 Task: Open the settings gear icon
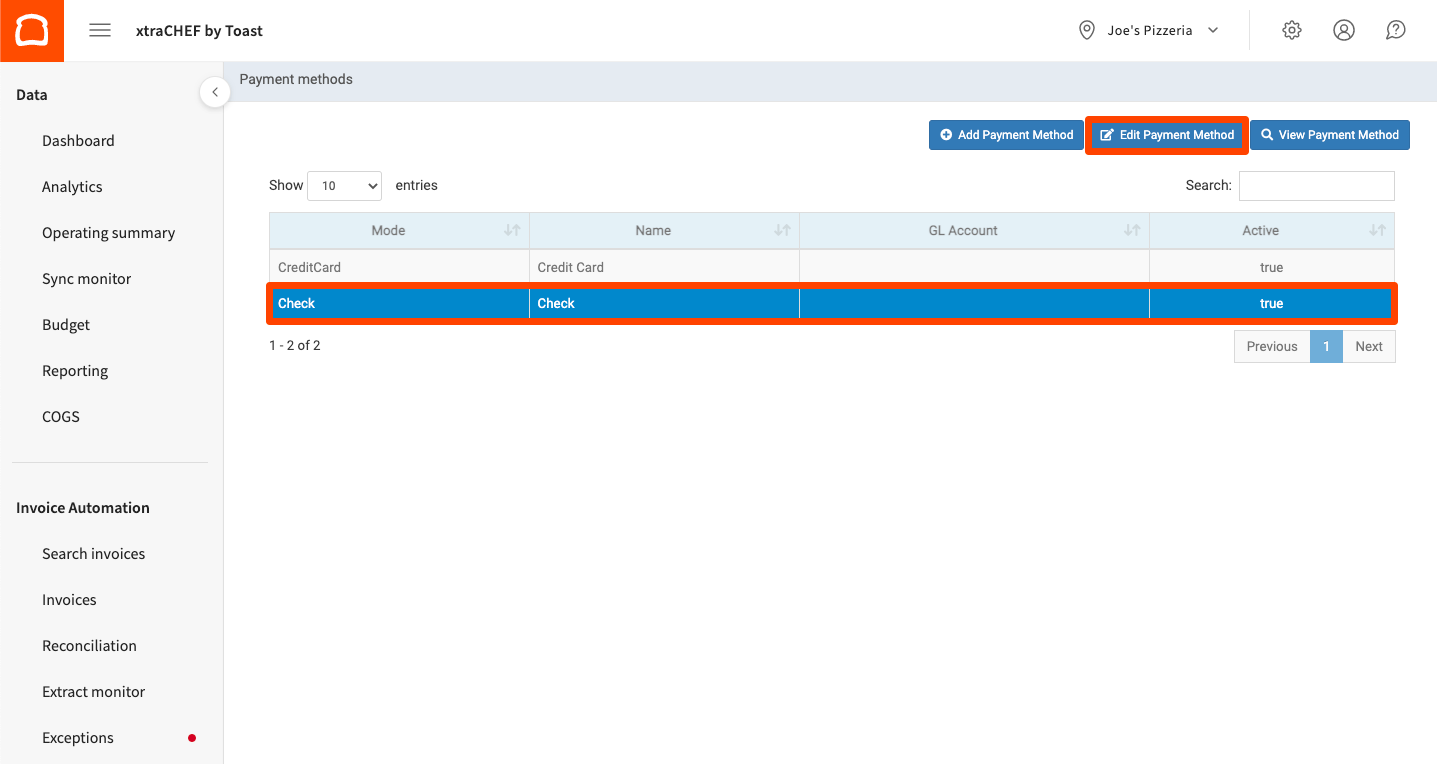[x=1291, y=30]
